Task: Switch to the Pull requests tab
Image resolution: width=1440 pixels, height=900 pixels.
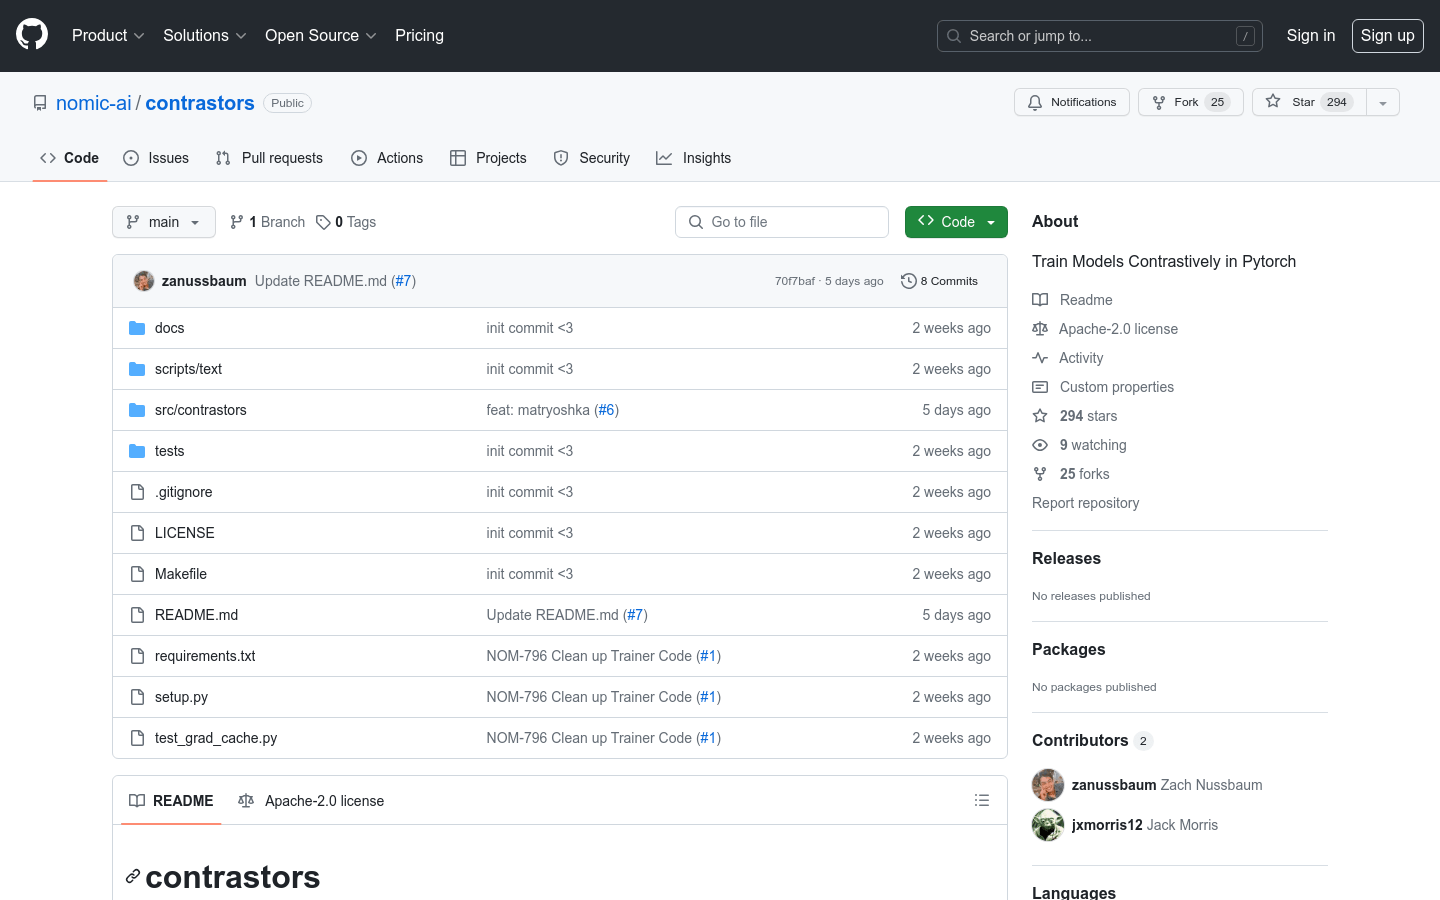Action: coord(269,158)
